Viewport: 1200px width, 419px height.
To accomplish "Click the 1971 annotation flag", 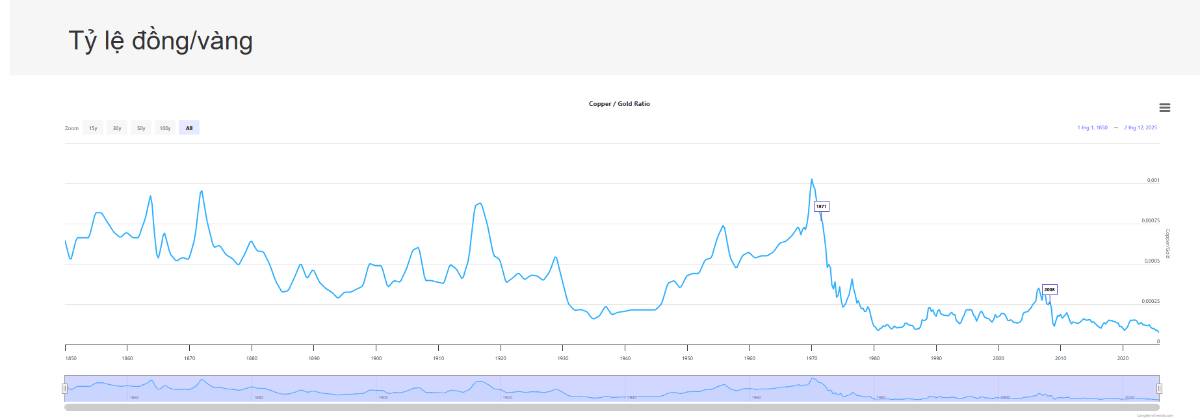I will [x=821, y=206].
